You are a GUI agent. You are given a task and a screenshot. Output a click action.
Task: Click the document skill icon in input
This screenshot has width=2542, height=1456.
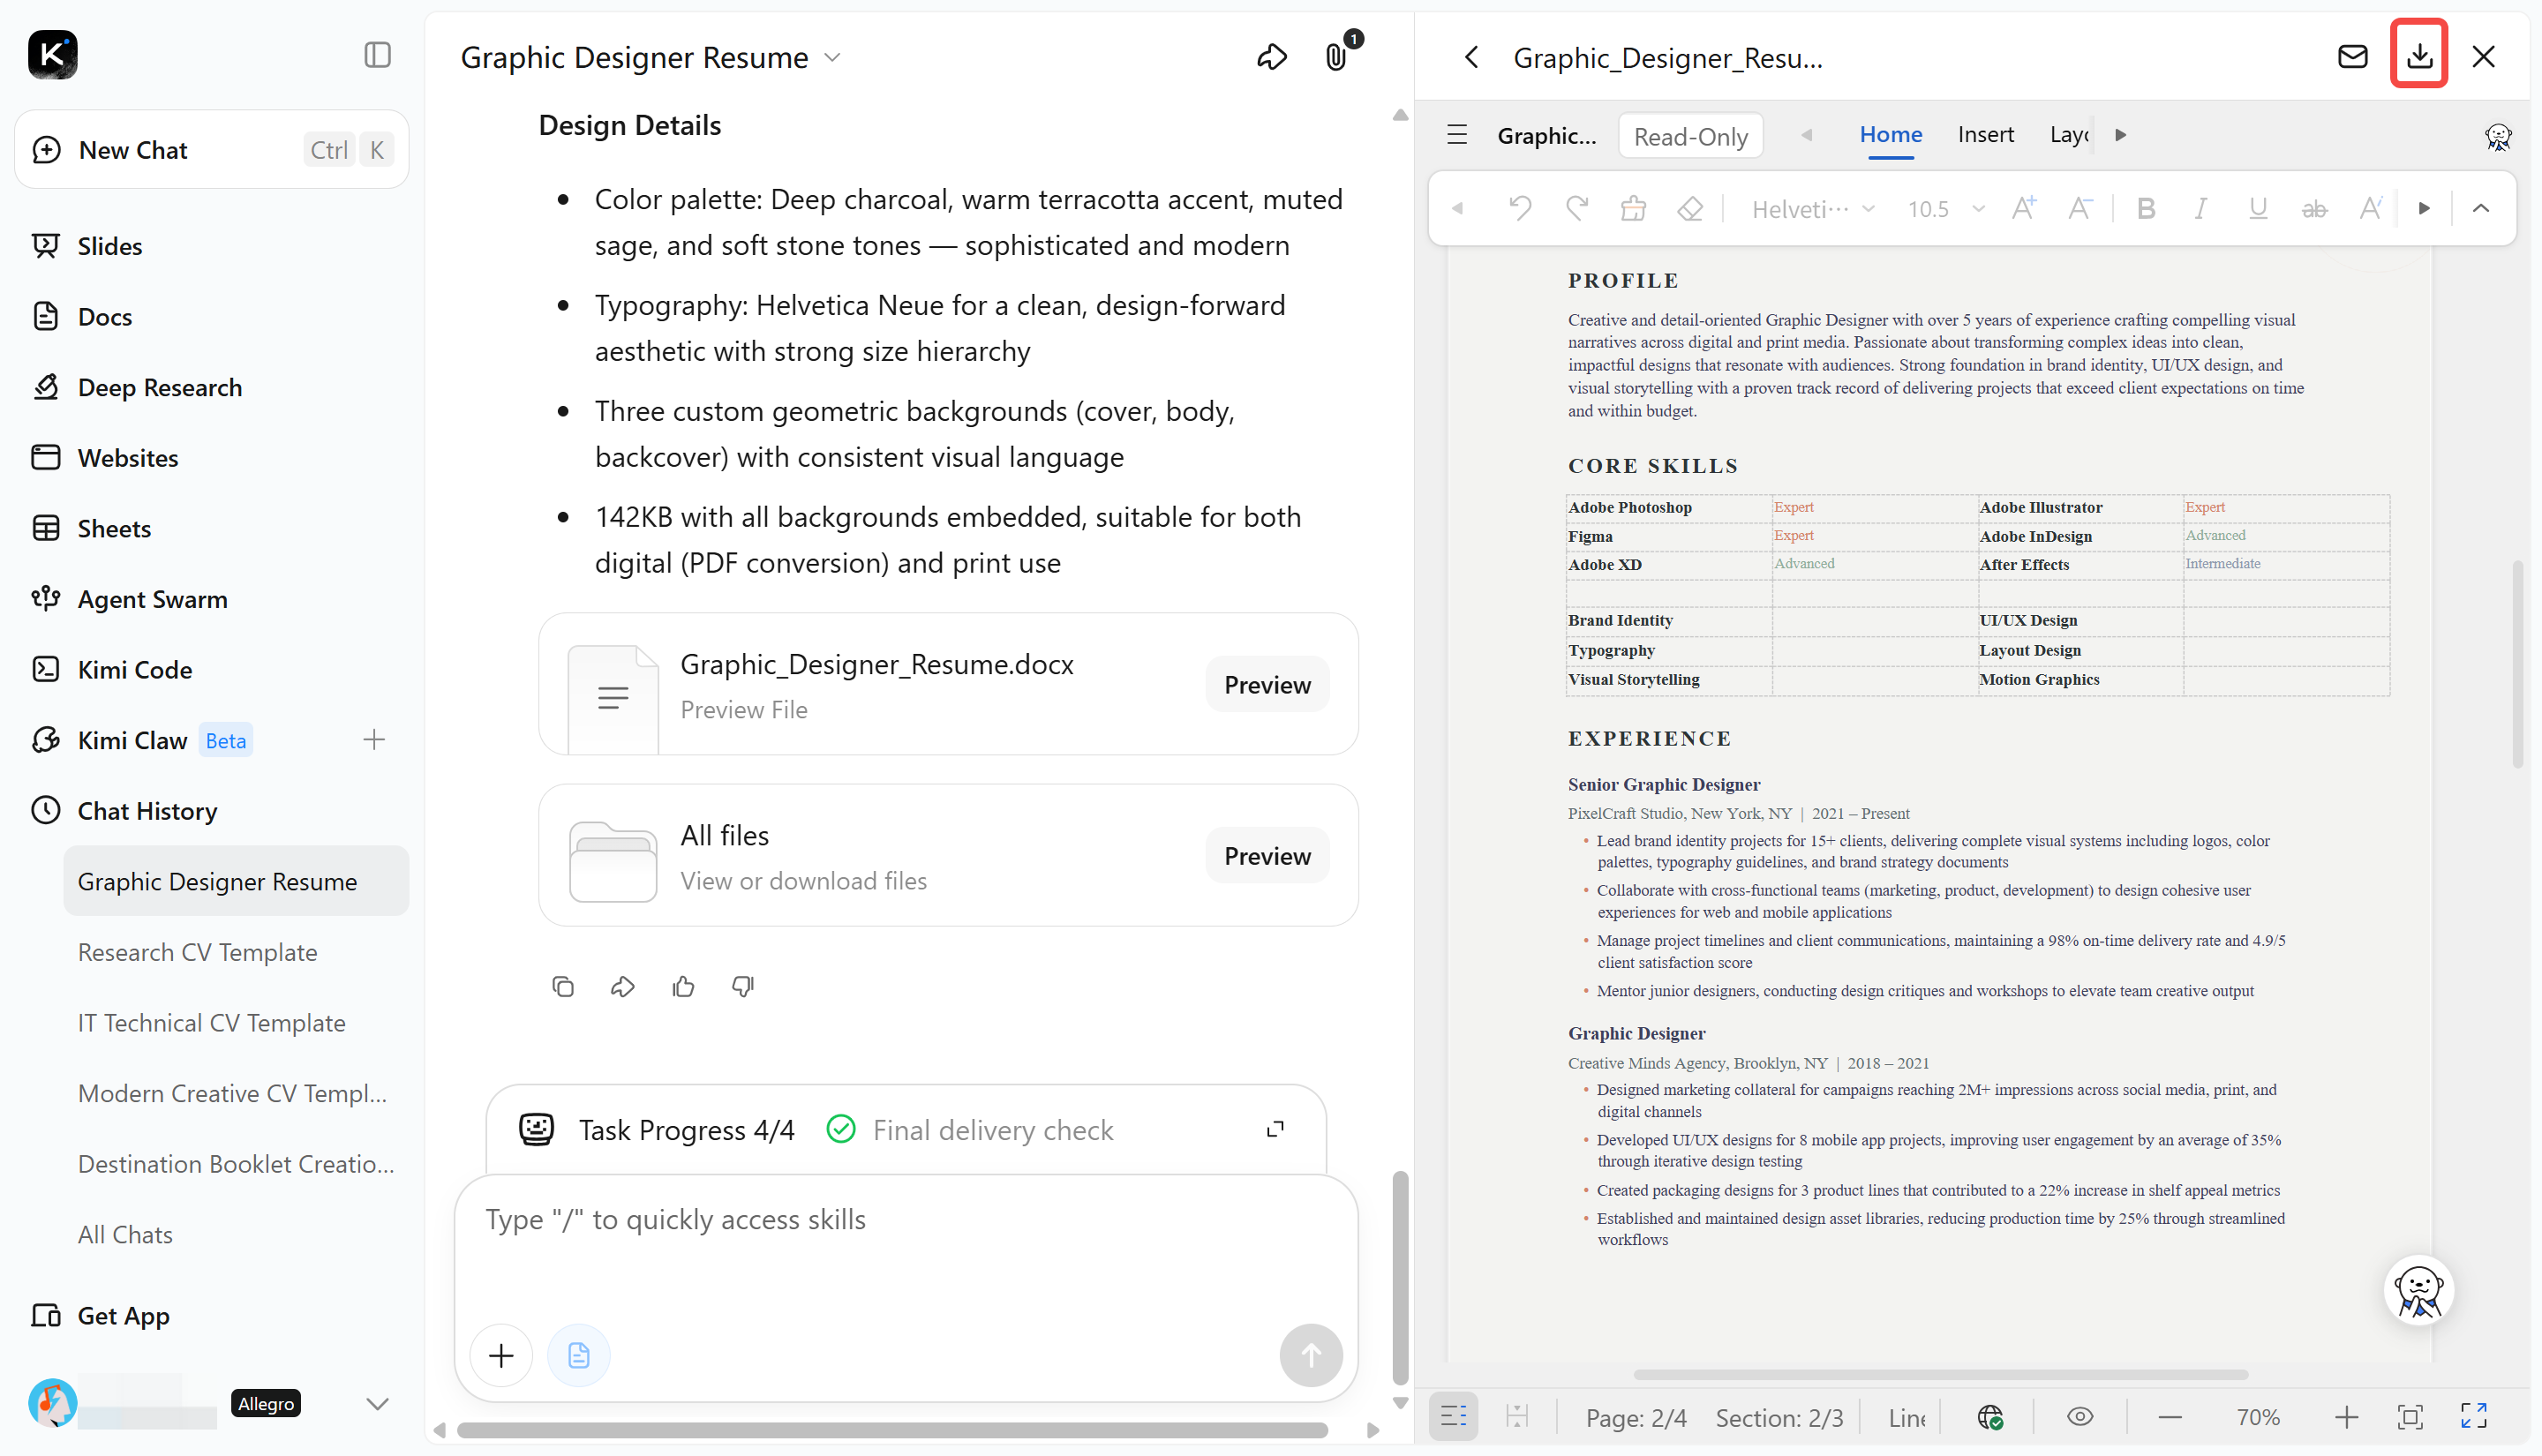pos(578,1355)
